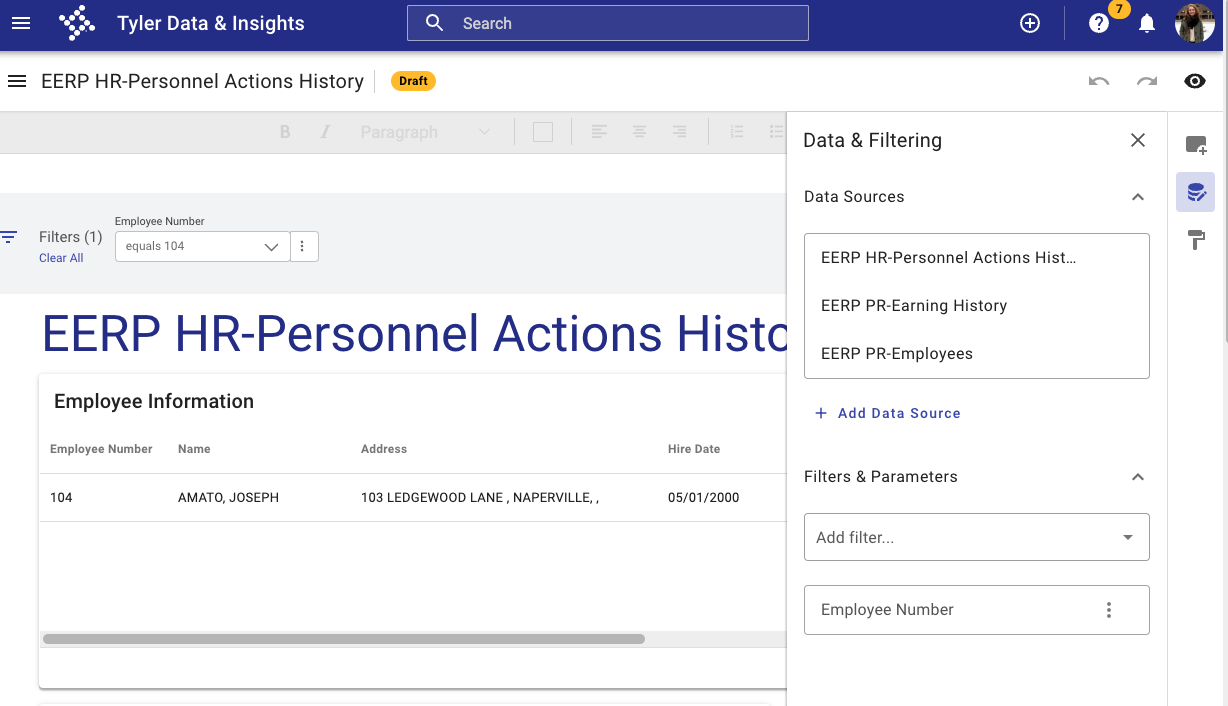Screen dimensions: 1228x706
Task: Open the help question mark icon
Action: click(1099, 23)
